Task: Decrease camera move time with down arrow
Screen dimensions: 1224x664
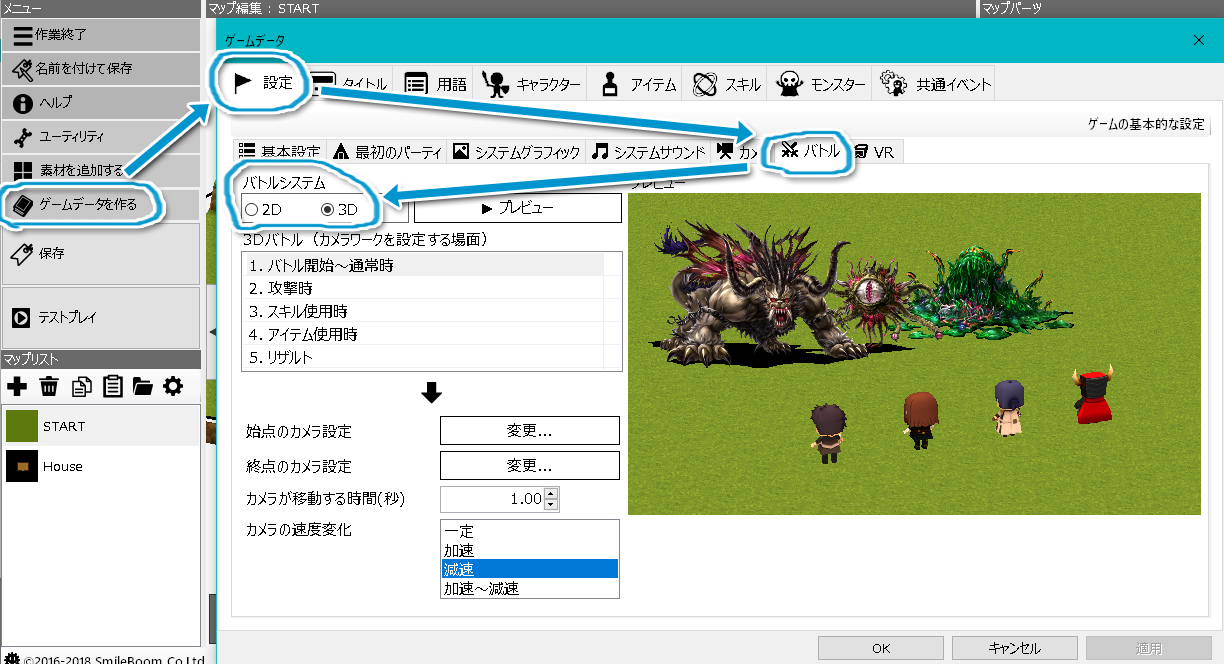Action: click(551, 504)
